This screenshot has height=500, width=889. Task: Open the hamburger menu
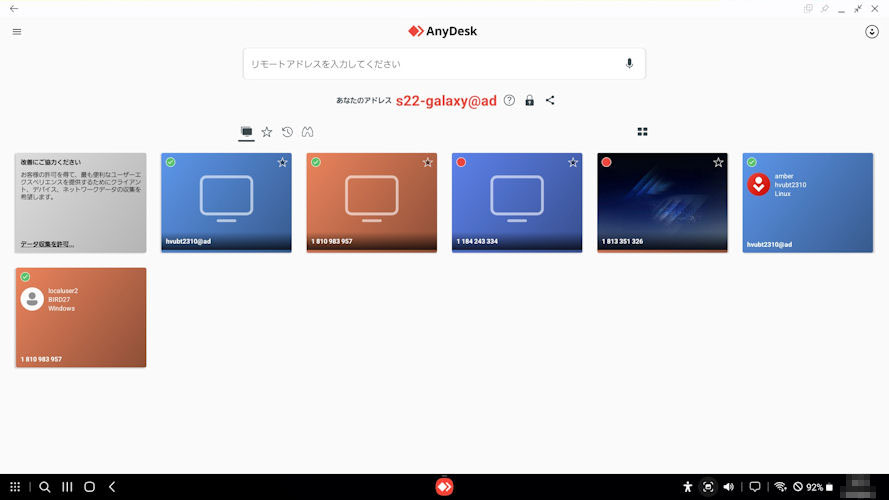(x=17, y=32)
